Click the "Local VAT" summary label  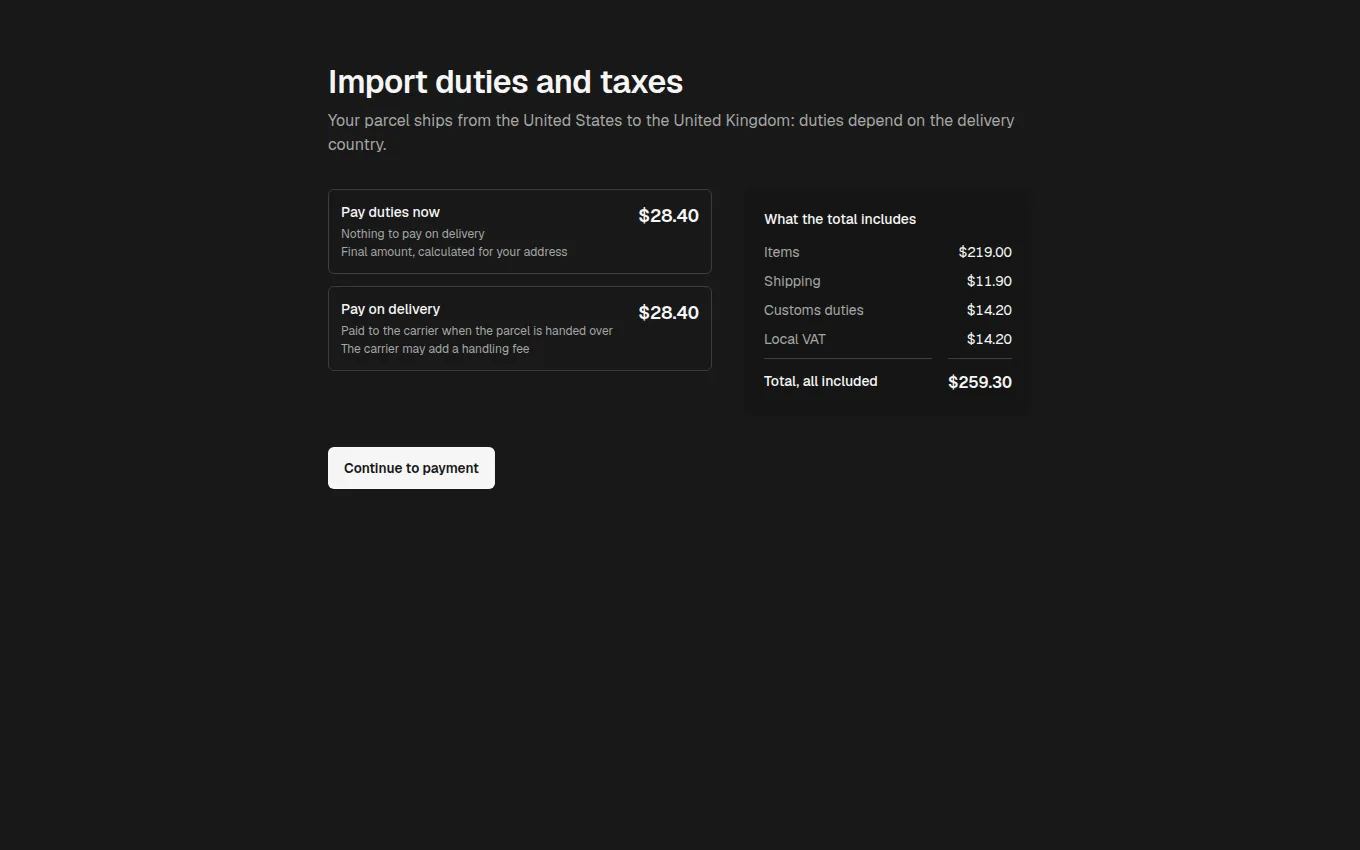795,339
